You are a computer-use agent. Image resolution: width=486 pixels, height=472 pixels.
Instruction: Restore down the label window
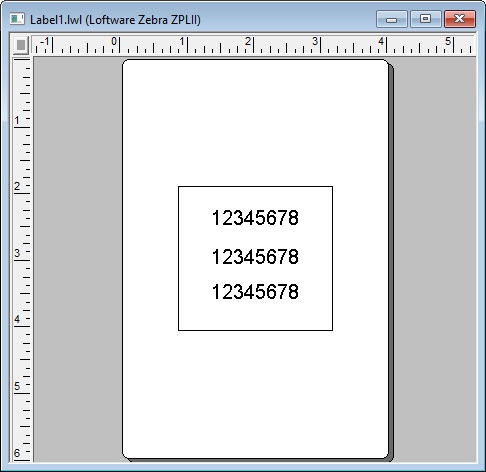click(x=425, y=19)
